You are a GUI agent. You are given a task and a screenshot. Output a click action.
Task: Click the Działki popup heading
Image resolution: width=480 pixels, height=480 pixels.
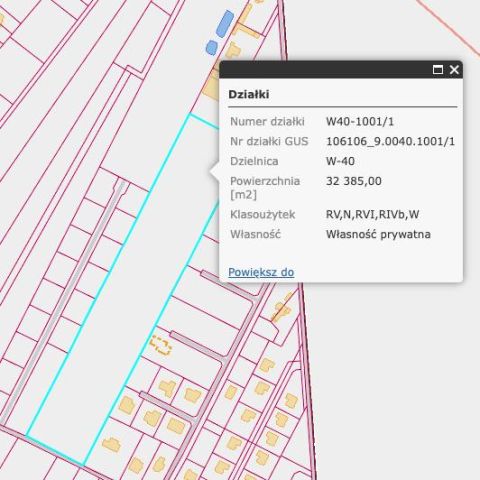point(249,94)
